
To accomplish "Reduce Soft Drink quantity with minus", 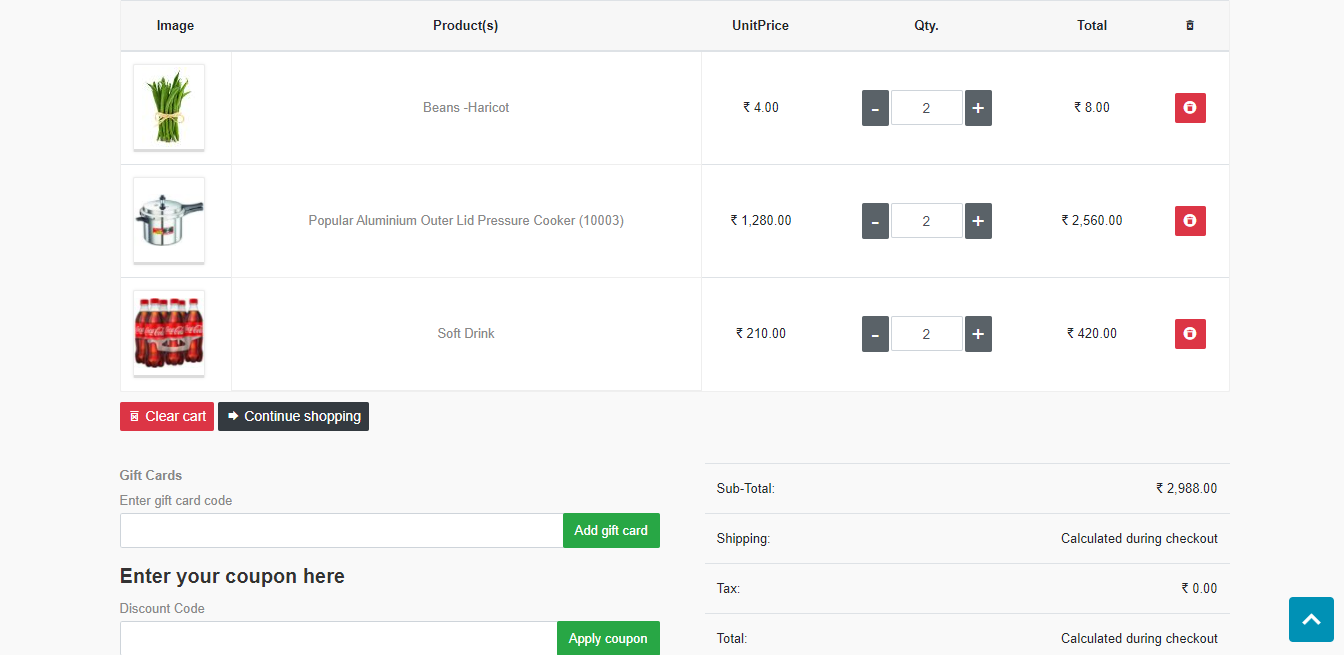I will point(875,334).
